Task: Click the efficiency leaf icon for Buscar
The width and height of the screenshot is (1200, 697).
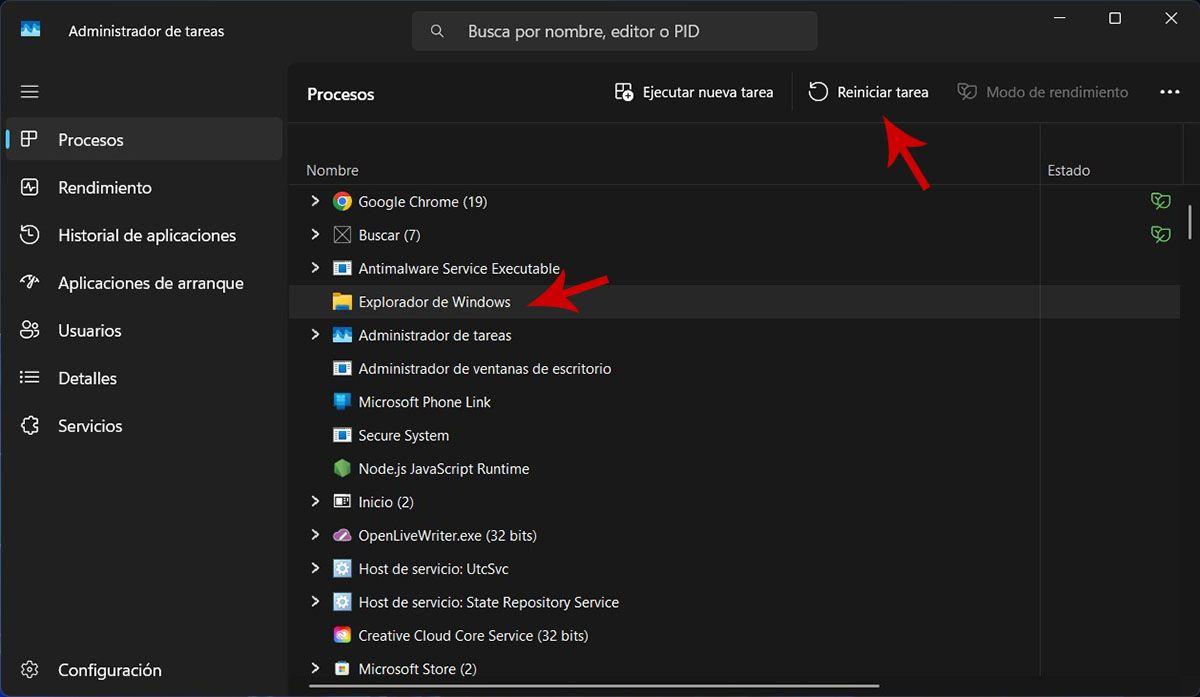Action: click(x=1160, y=235)
